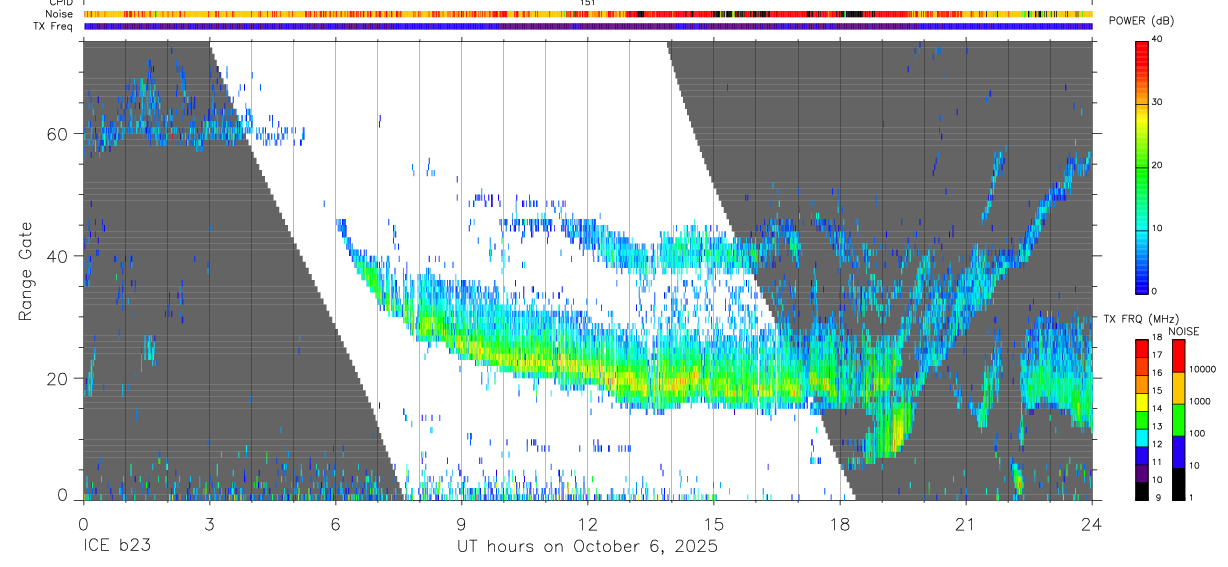
Task: Click the TX Freq strip above the plot
Action: (x=588, y=27)
